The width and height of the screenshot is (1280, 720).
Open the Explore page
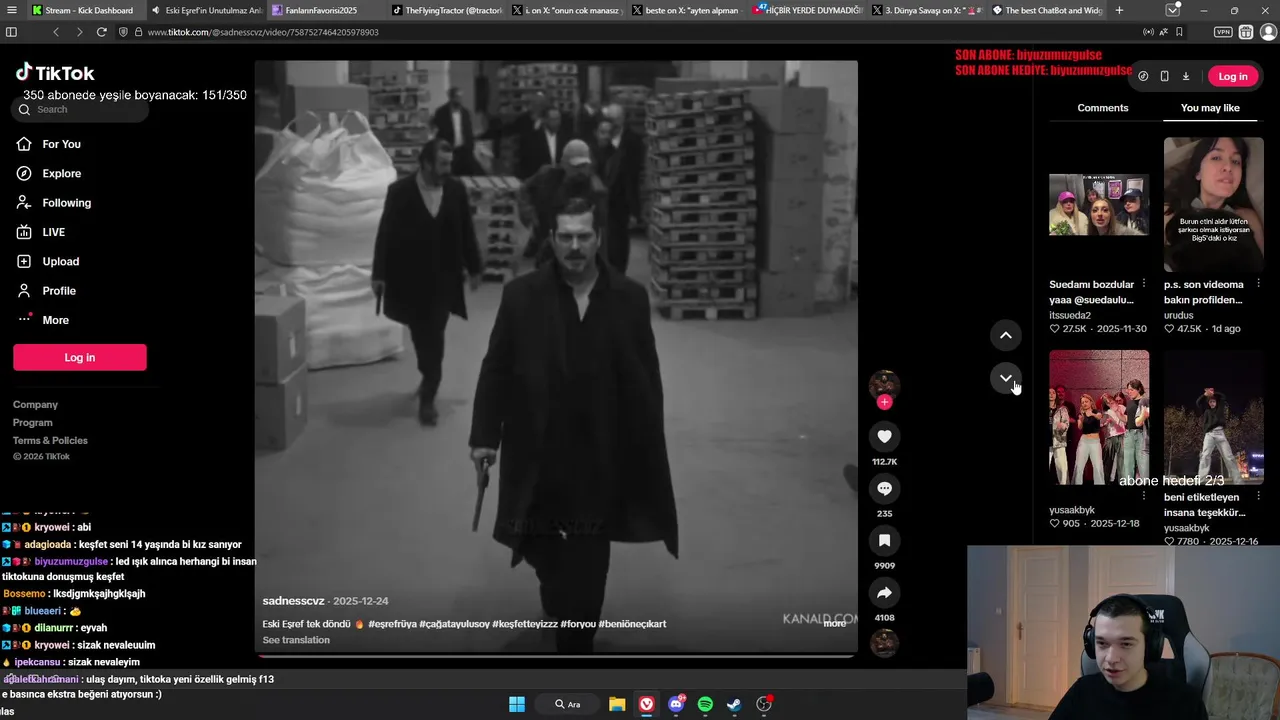pyautogui.click(x=61, y=173)
